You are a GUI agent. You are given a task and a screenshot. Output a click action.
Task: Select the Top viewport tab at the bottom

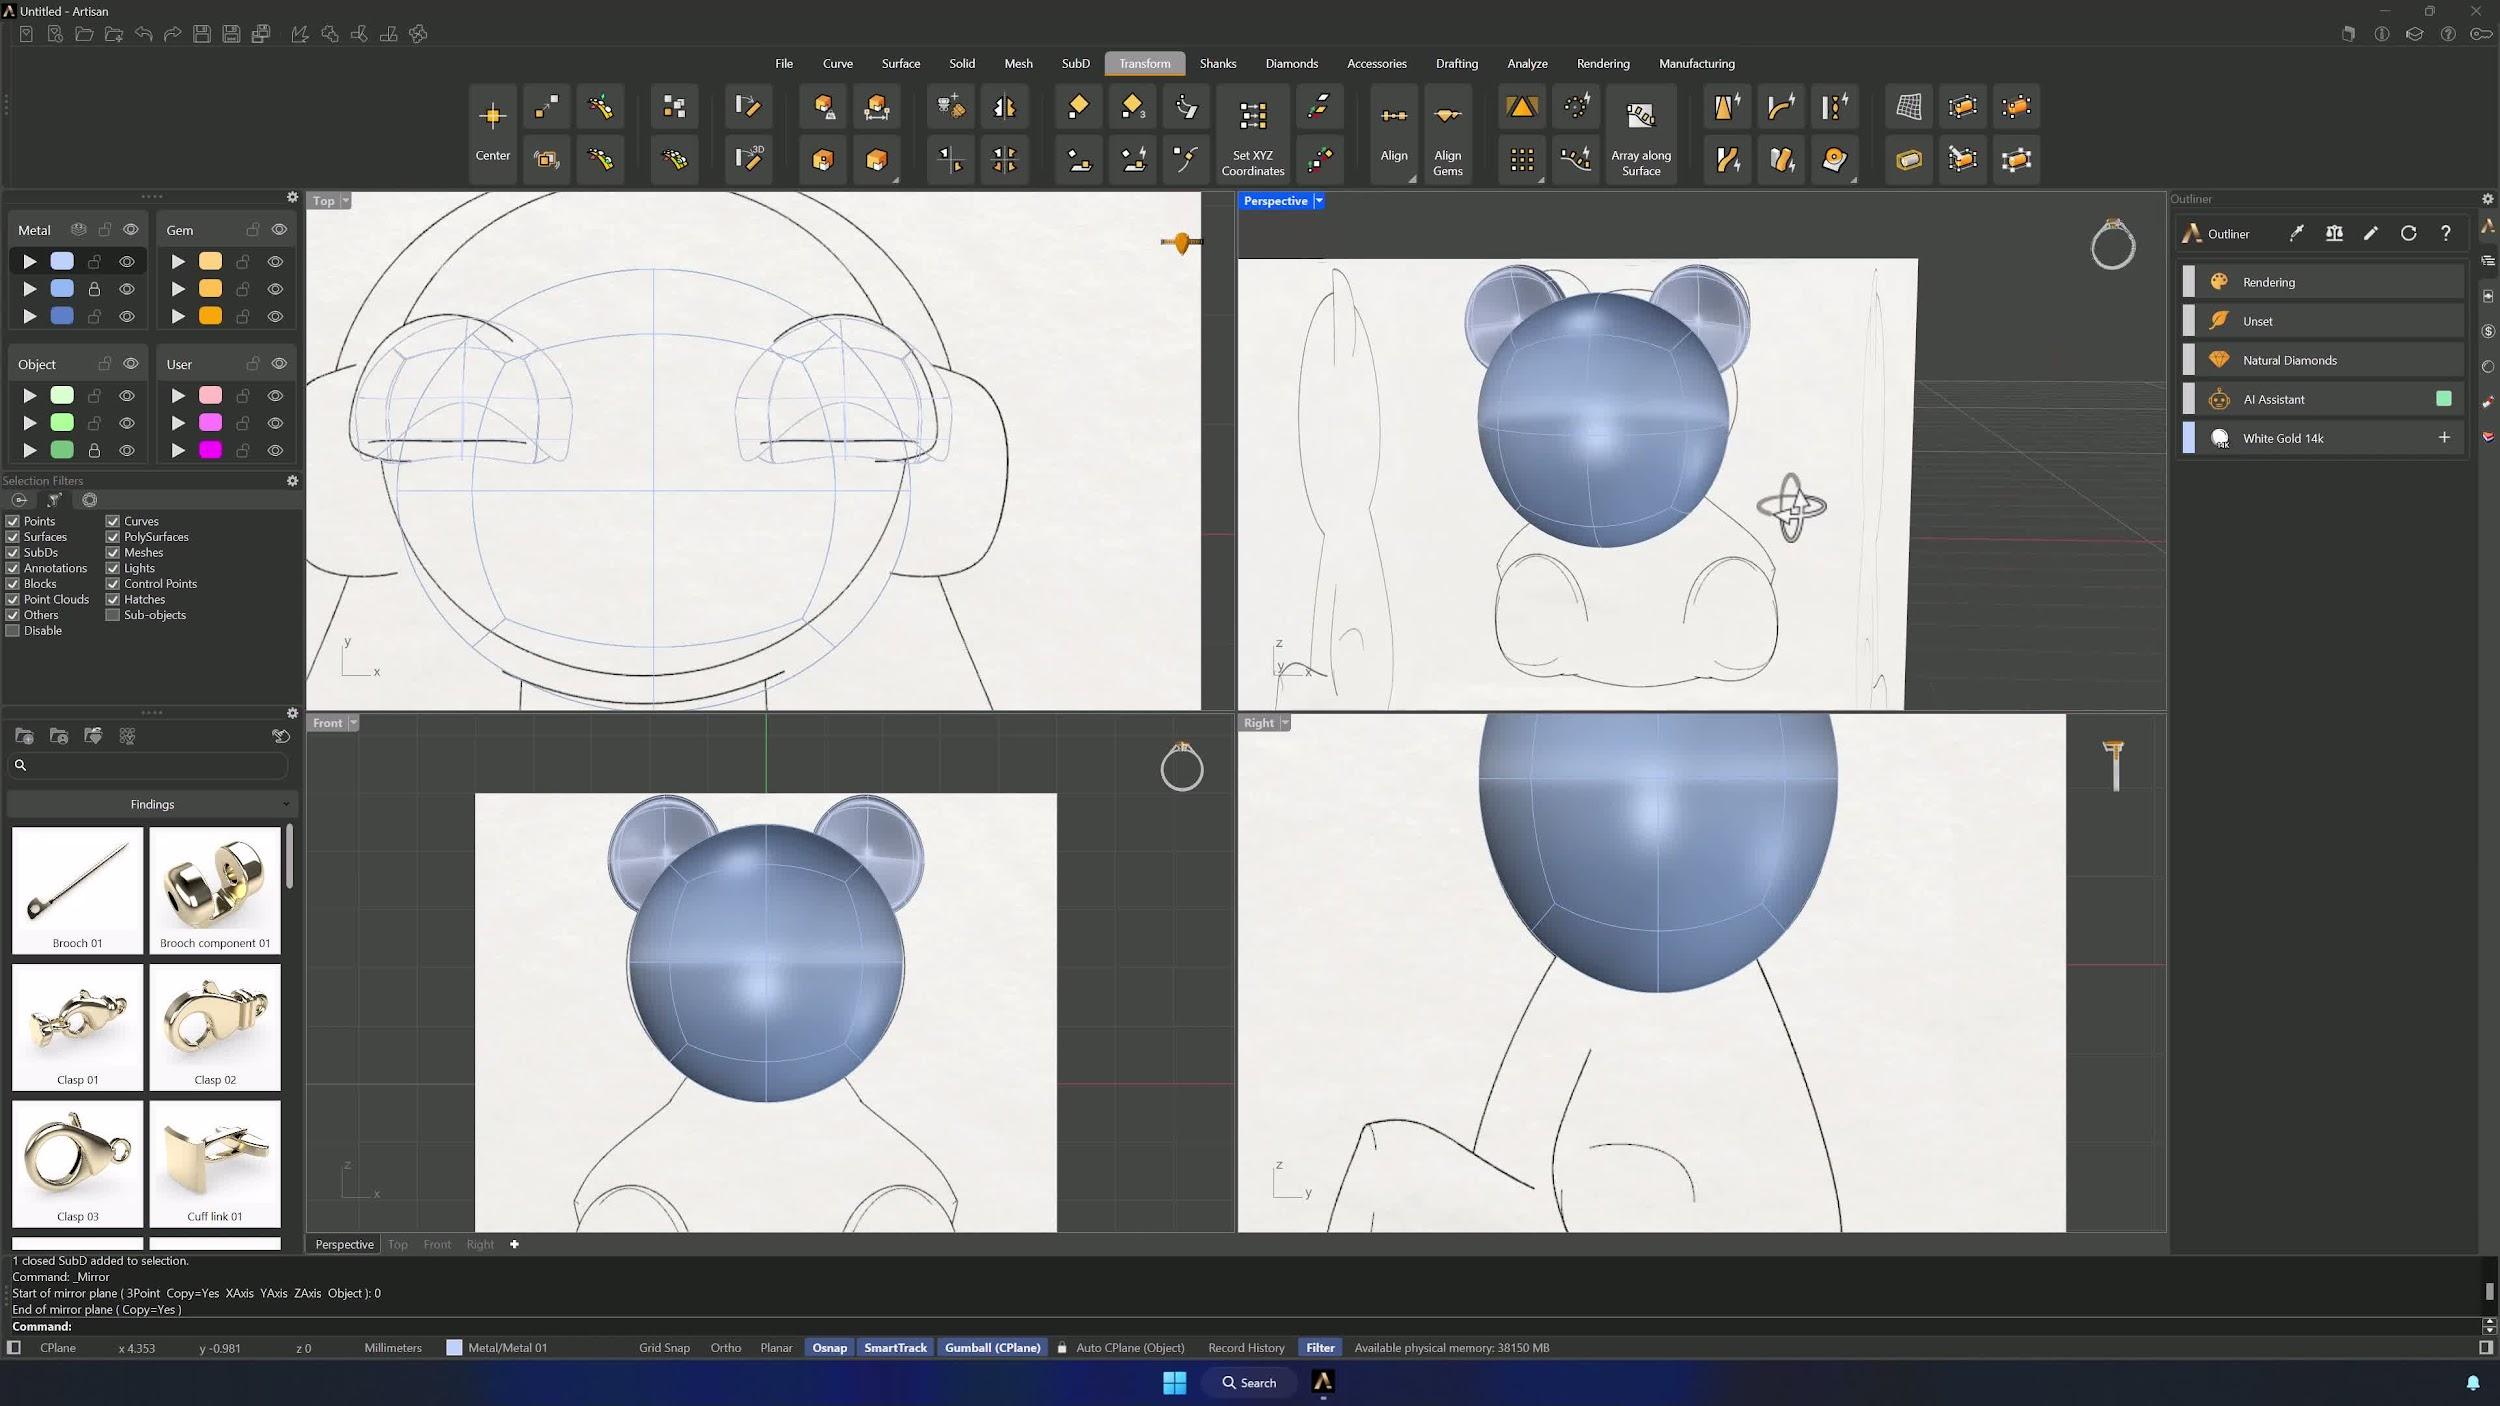tap(397, 1244)
